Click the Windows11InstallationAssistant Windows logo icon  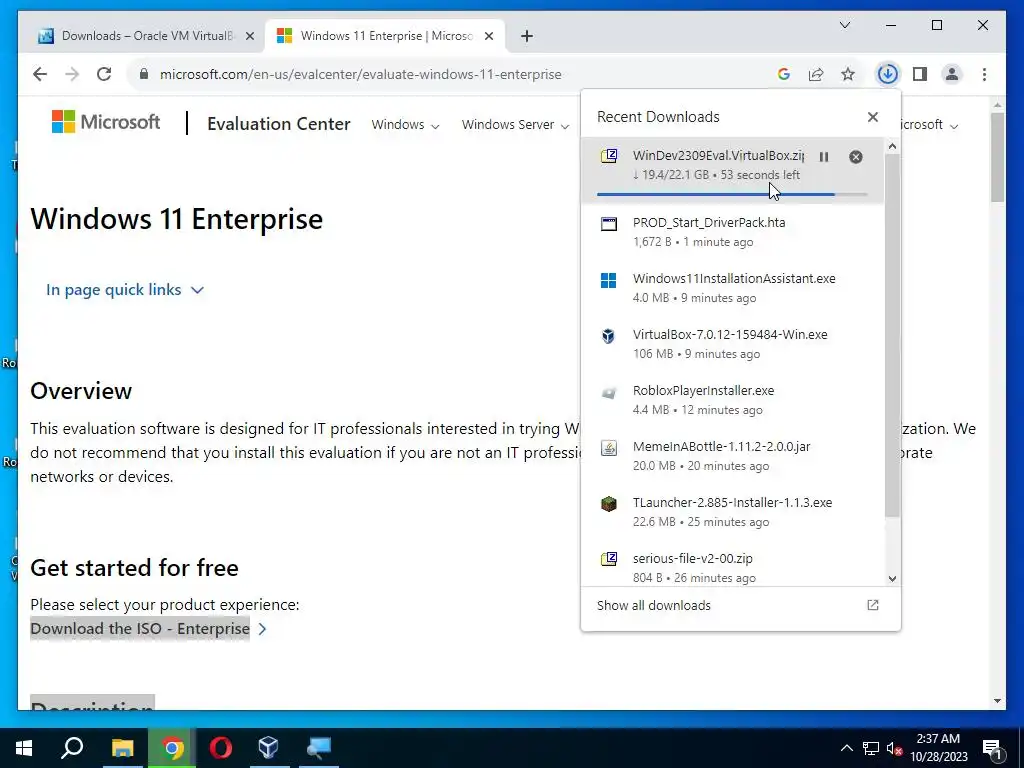click(609, 280)
